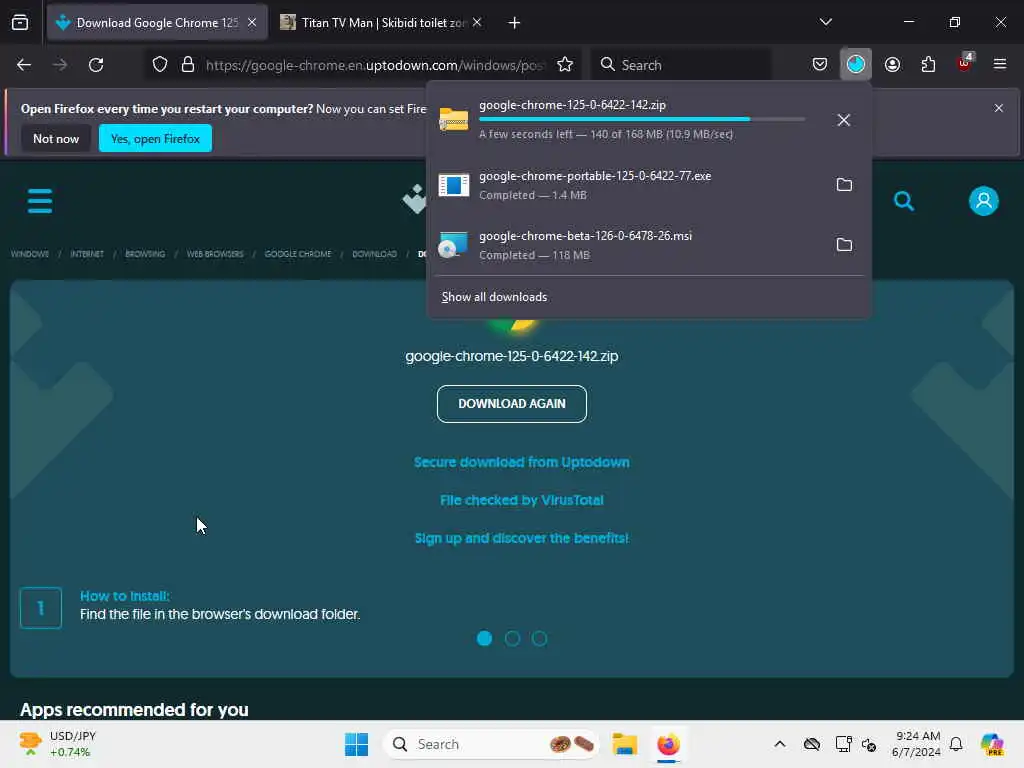1024x768 pixels.
Task: Click the WEB BROWSERS breadcrumb
Action: coord(215,254)
